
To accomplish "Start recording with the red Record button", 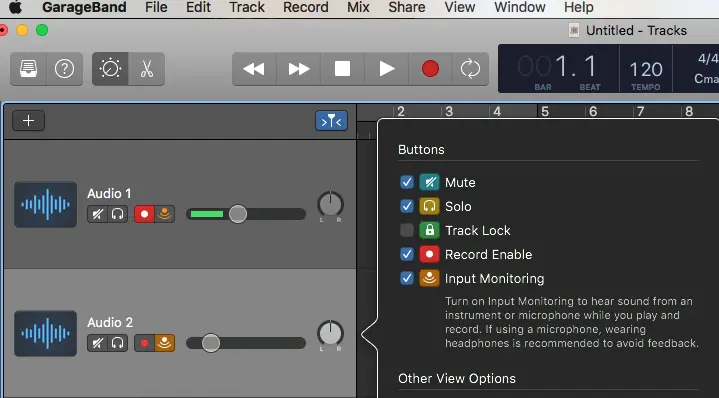I will [430, 69].
